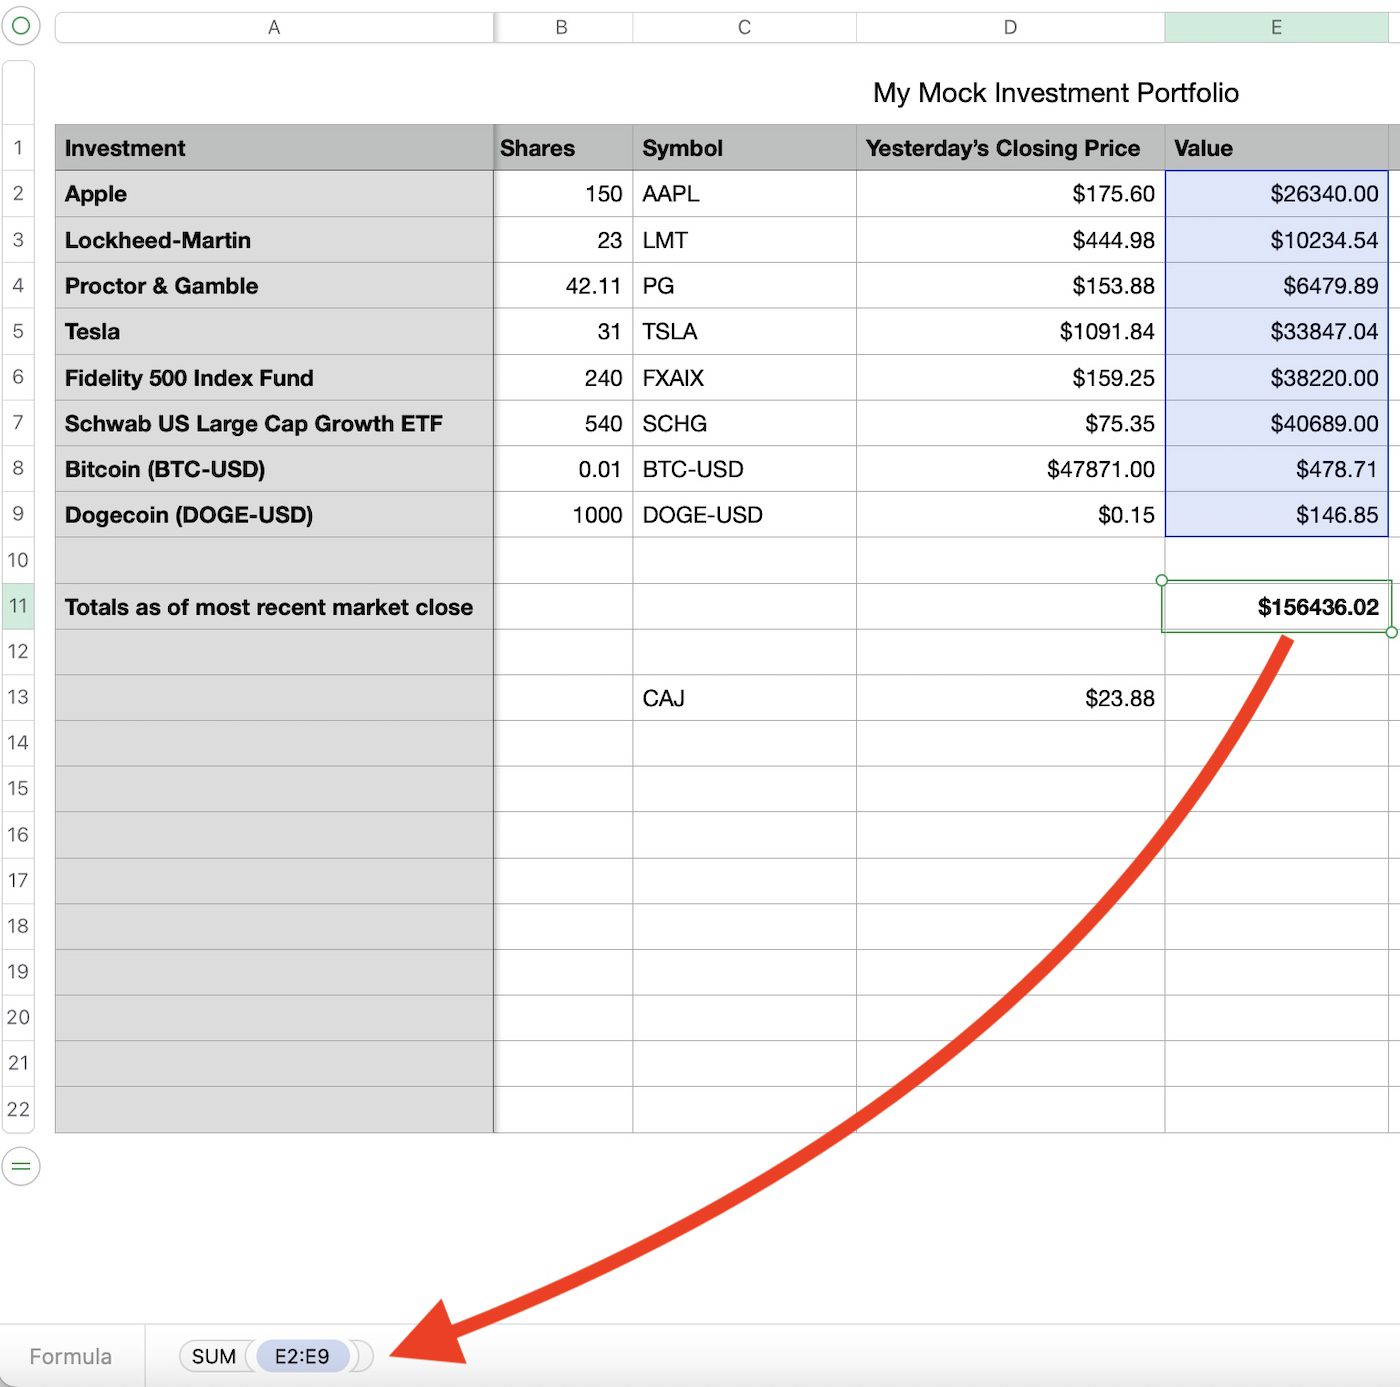The image size is (1400, 1387).
Task: Select column E header
Action: point(1277,27)
